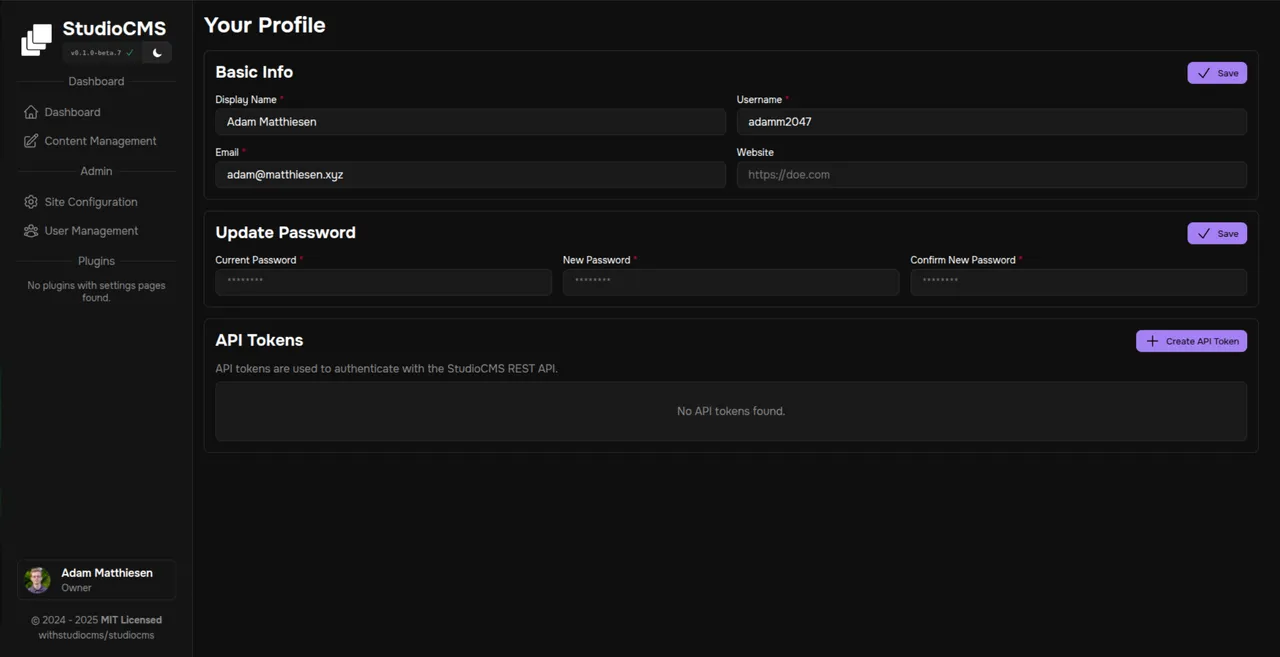Click the v0.1.0-beta.7 version badge
The height and width of the screenshot is (657, 1280).
click(97, 52)
